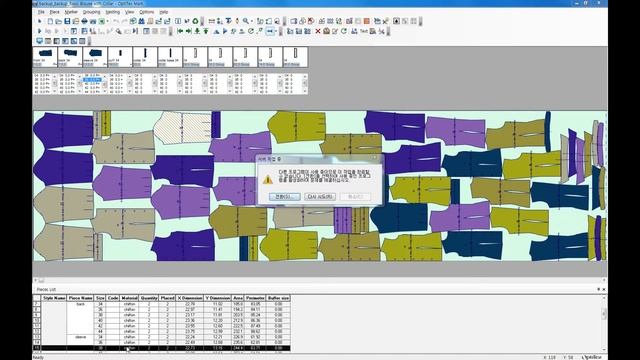Save the marker with the floppy disk icon

coord(67,21)
